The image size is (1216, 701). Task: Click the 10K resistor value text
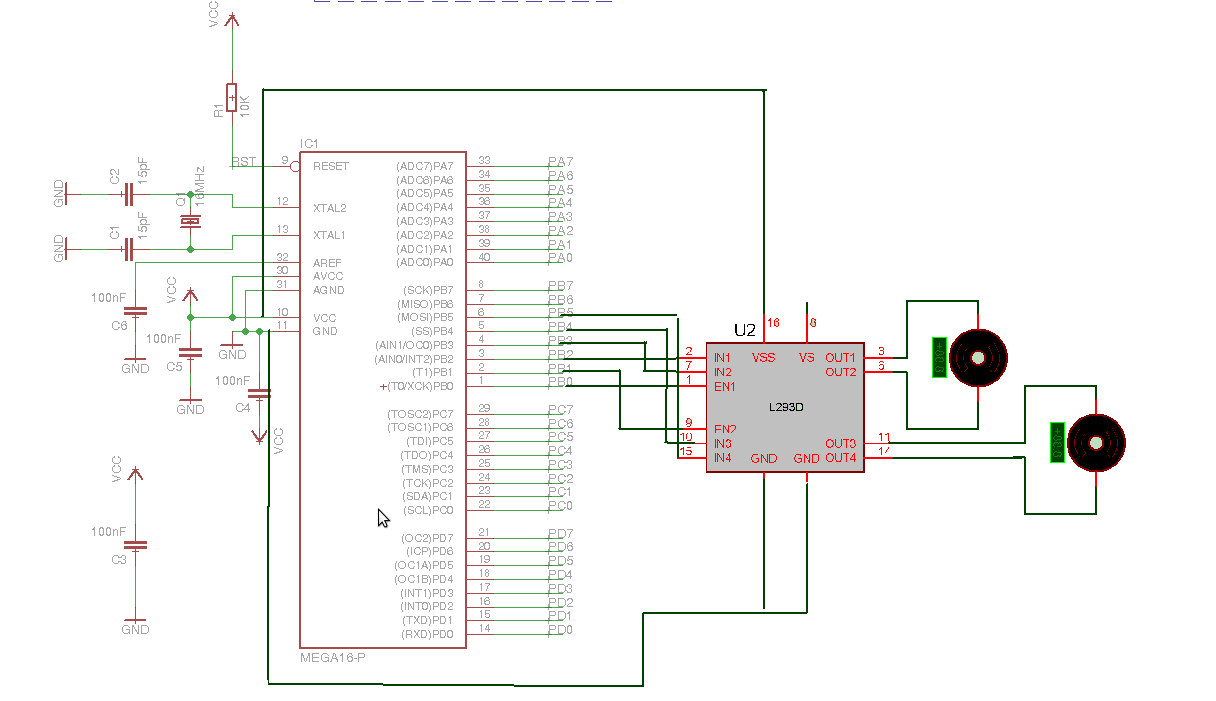coord(246,106)
